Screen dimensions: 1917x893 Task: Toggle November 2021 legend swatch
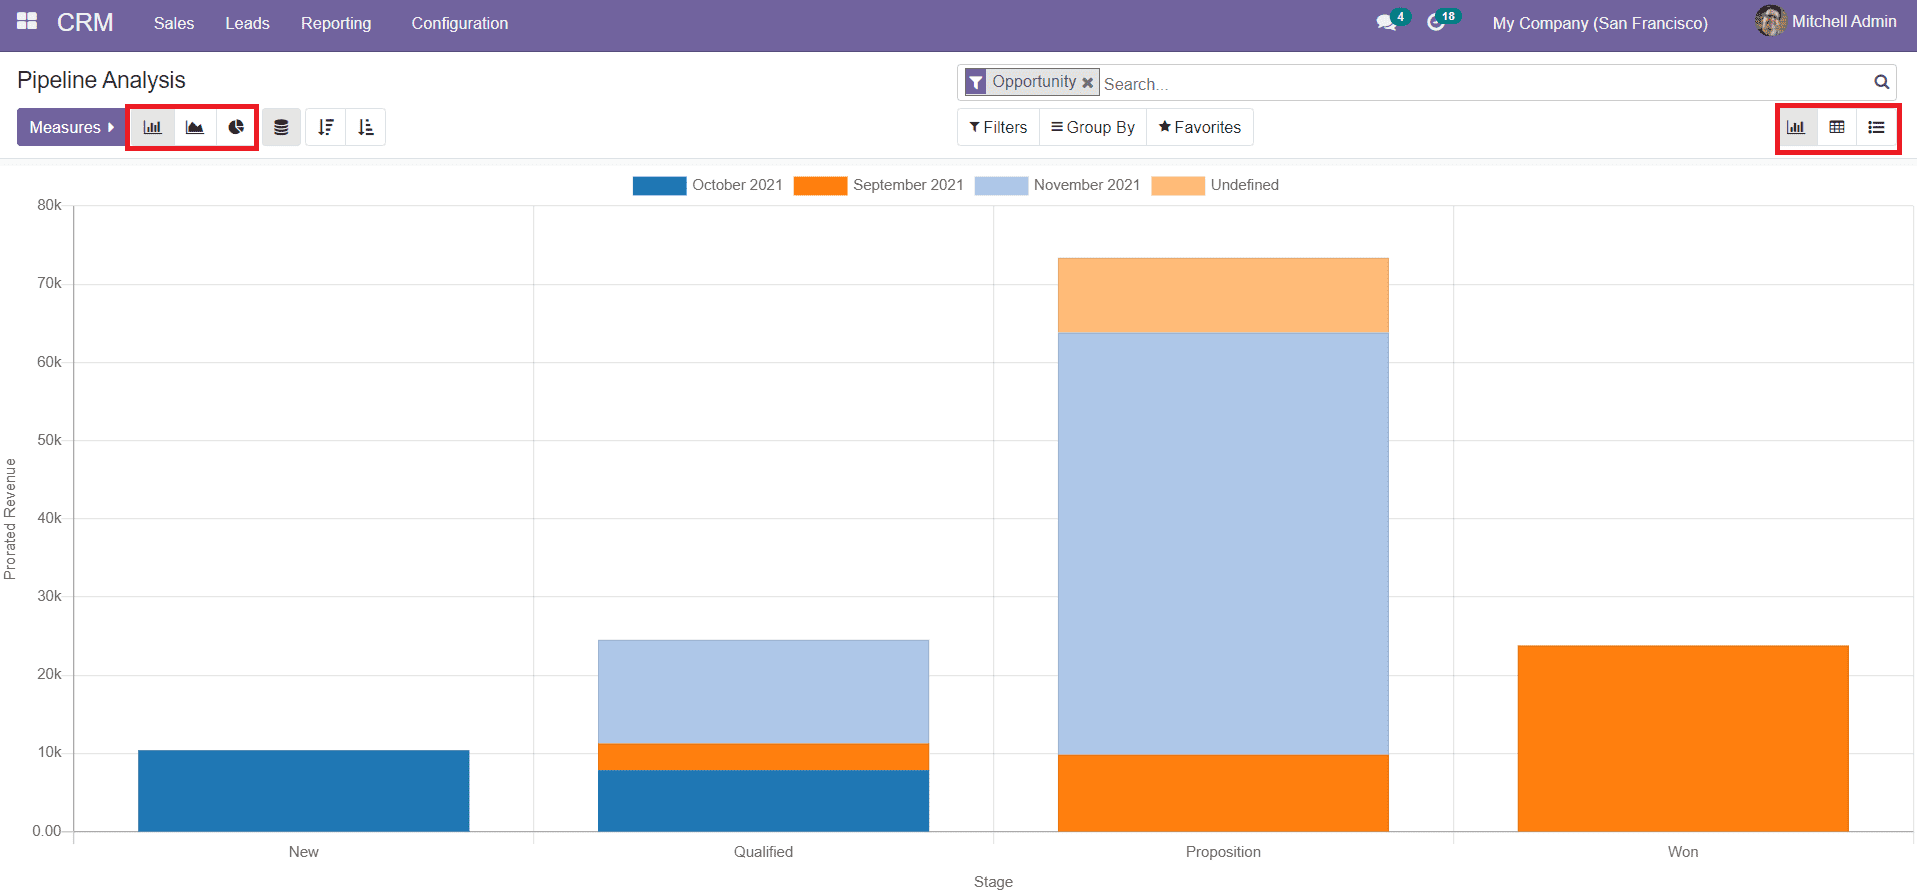(1001, 185)
